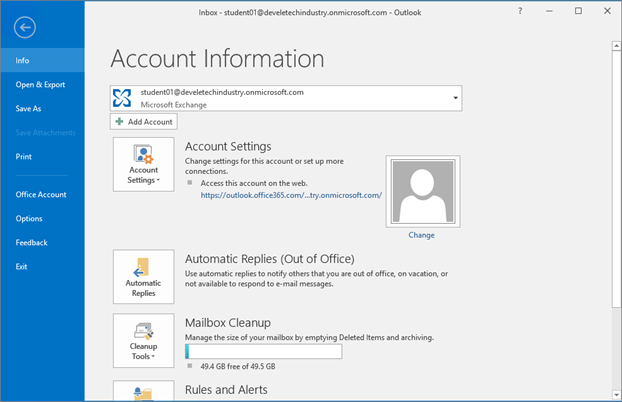Select Feedback in the sidebar
Image resolution: width=622 pixels, height=402 pixels.
[x=31, y=242]
